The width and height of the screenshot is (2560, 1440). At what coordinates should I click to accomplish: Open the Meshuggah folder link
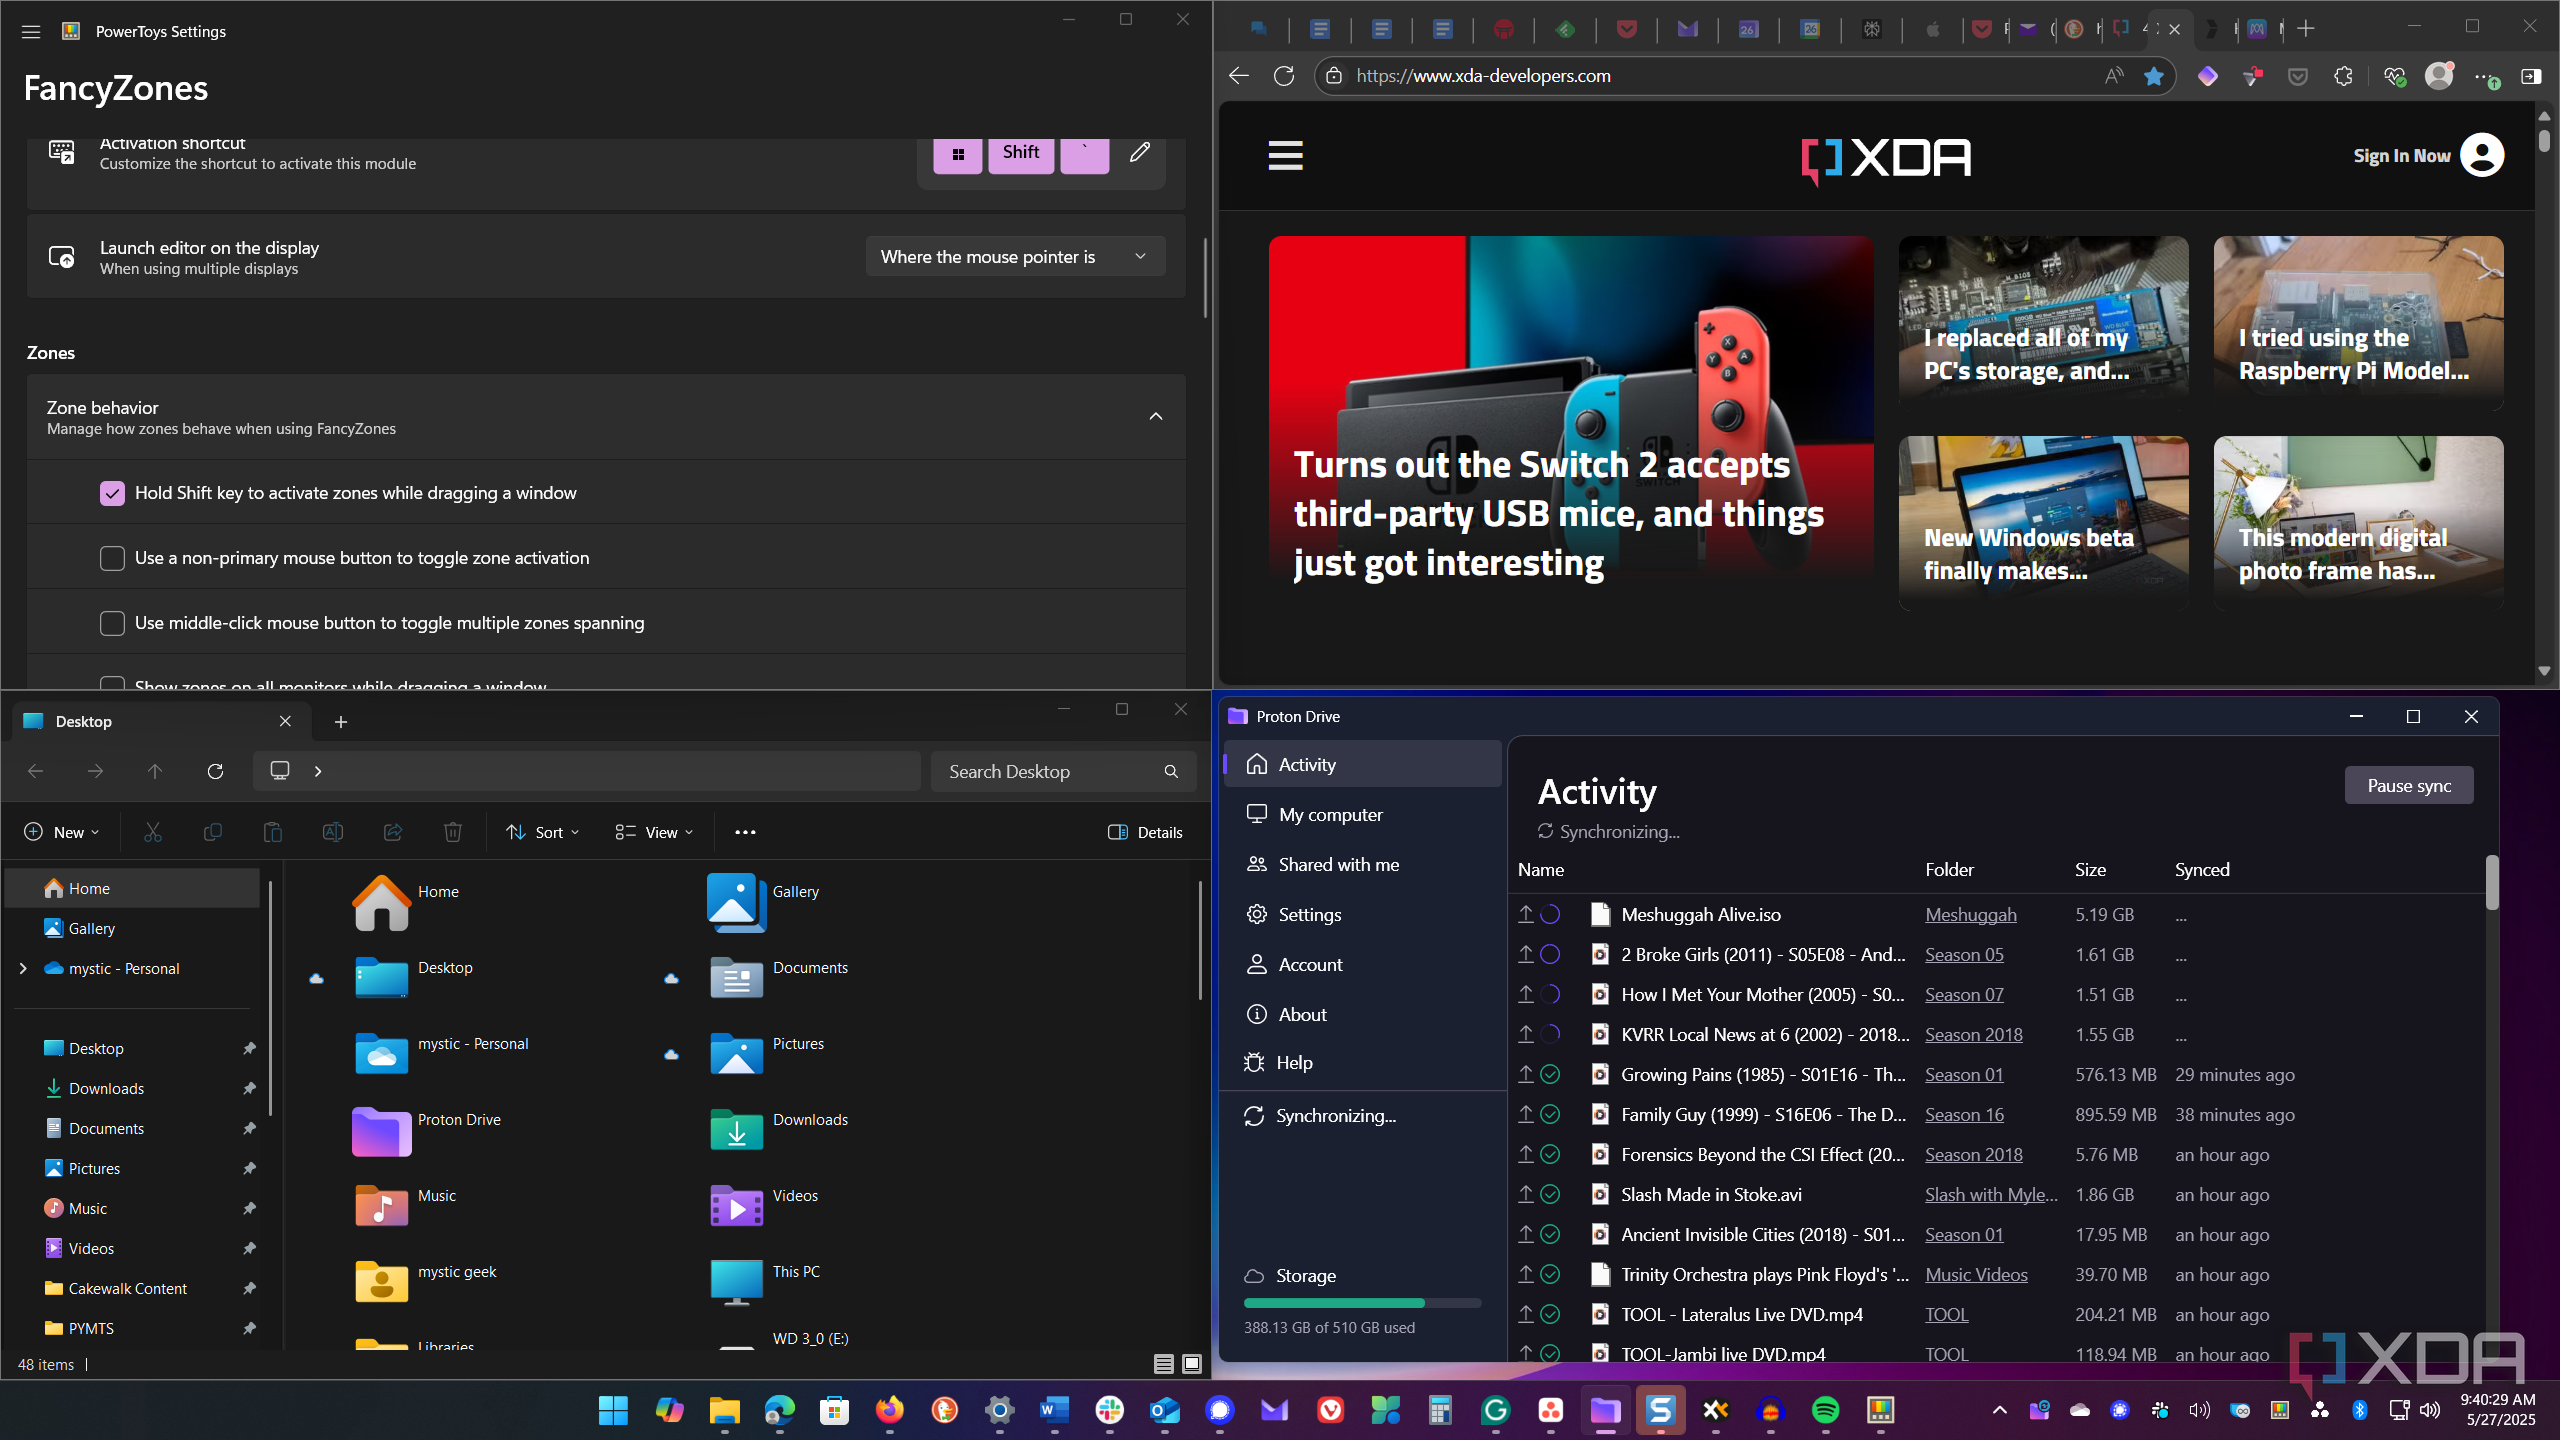[x=1970, y=914]
